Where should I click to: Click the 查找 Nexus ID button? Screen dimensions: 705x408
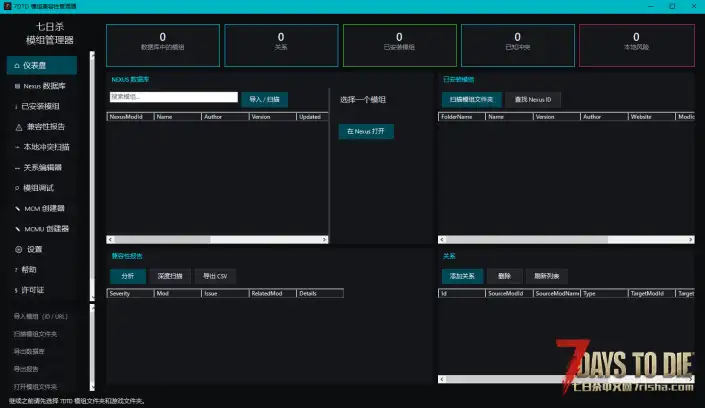533,99
